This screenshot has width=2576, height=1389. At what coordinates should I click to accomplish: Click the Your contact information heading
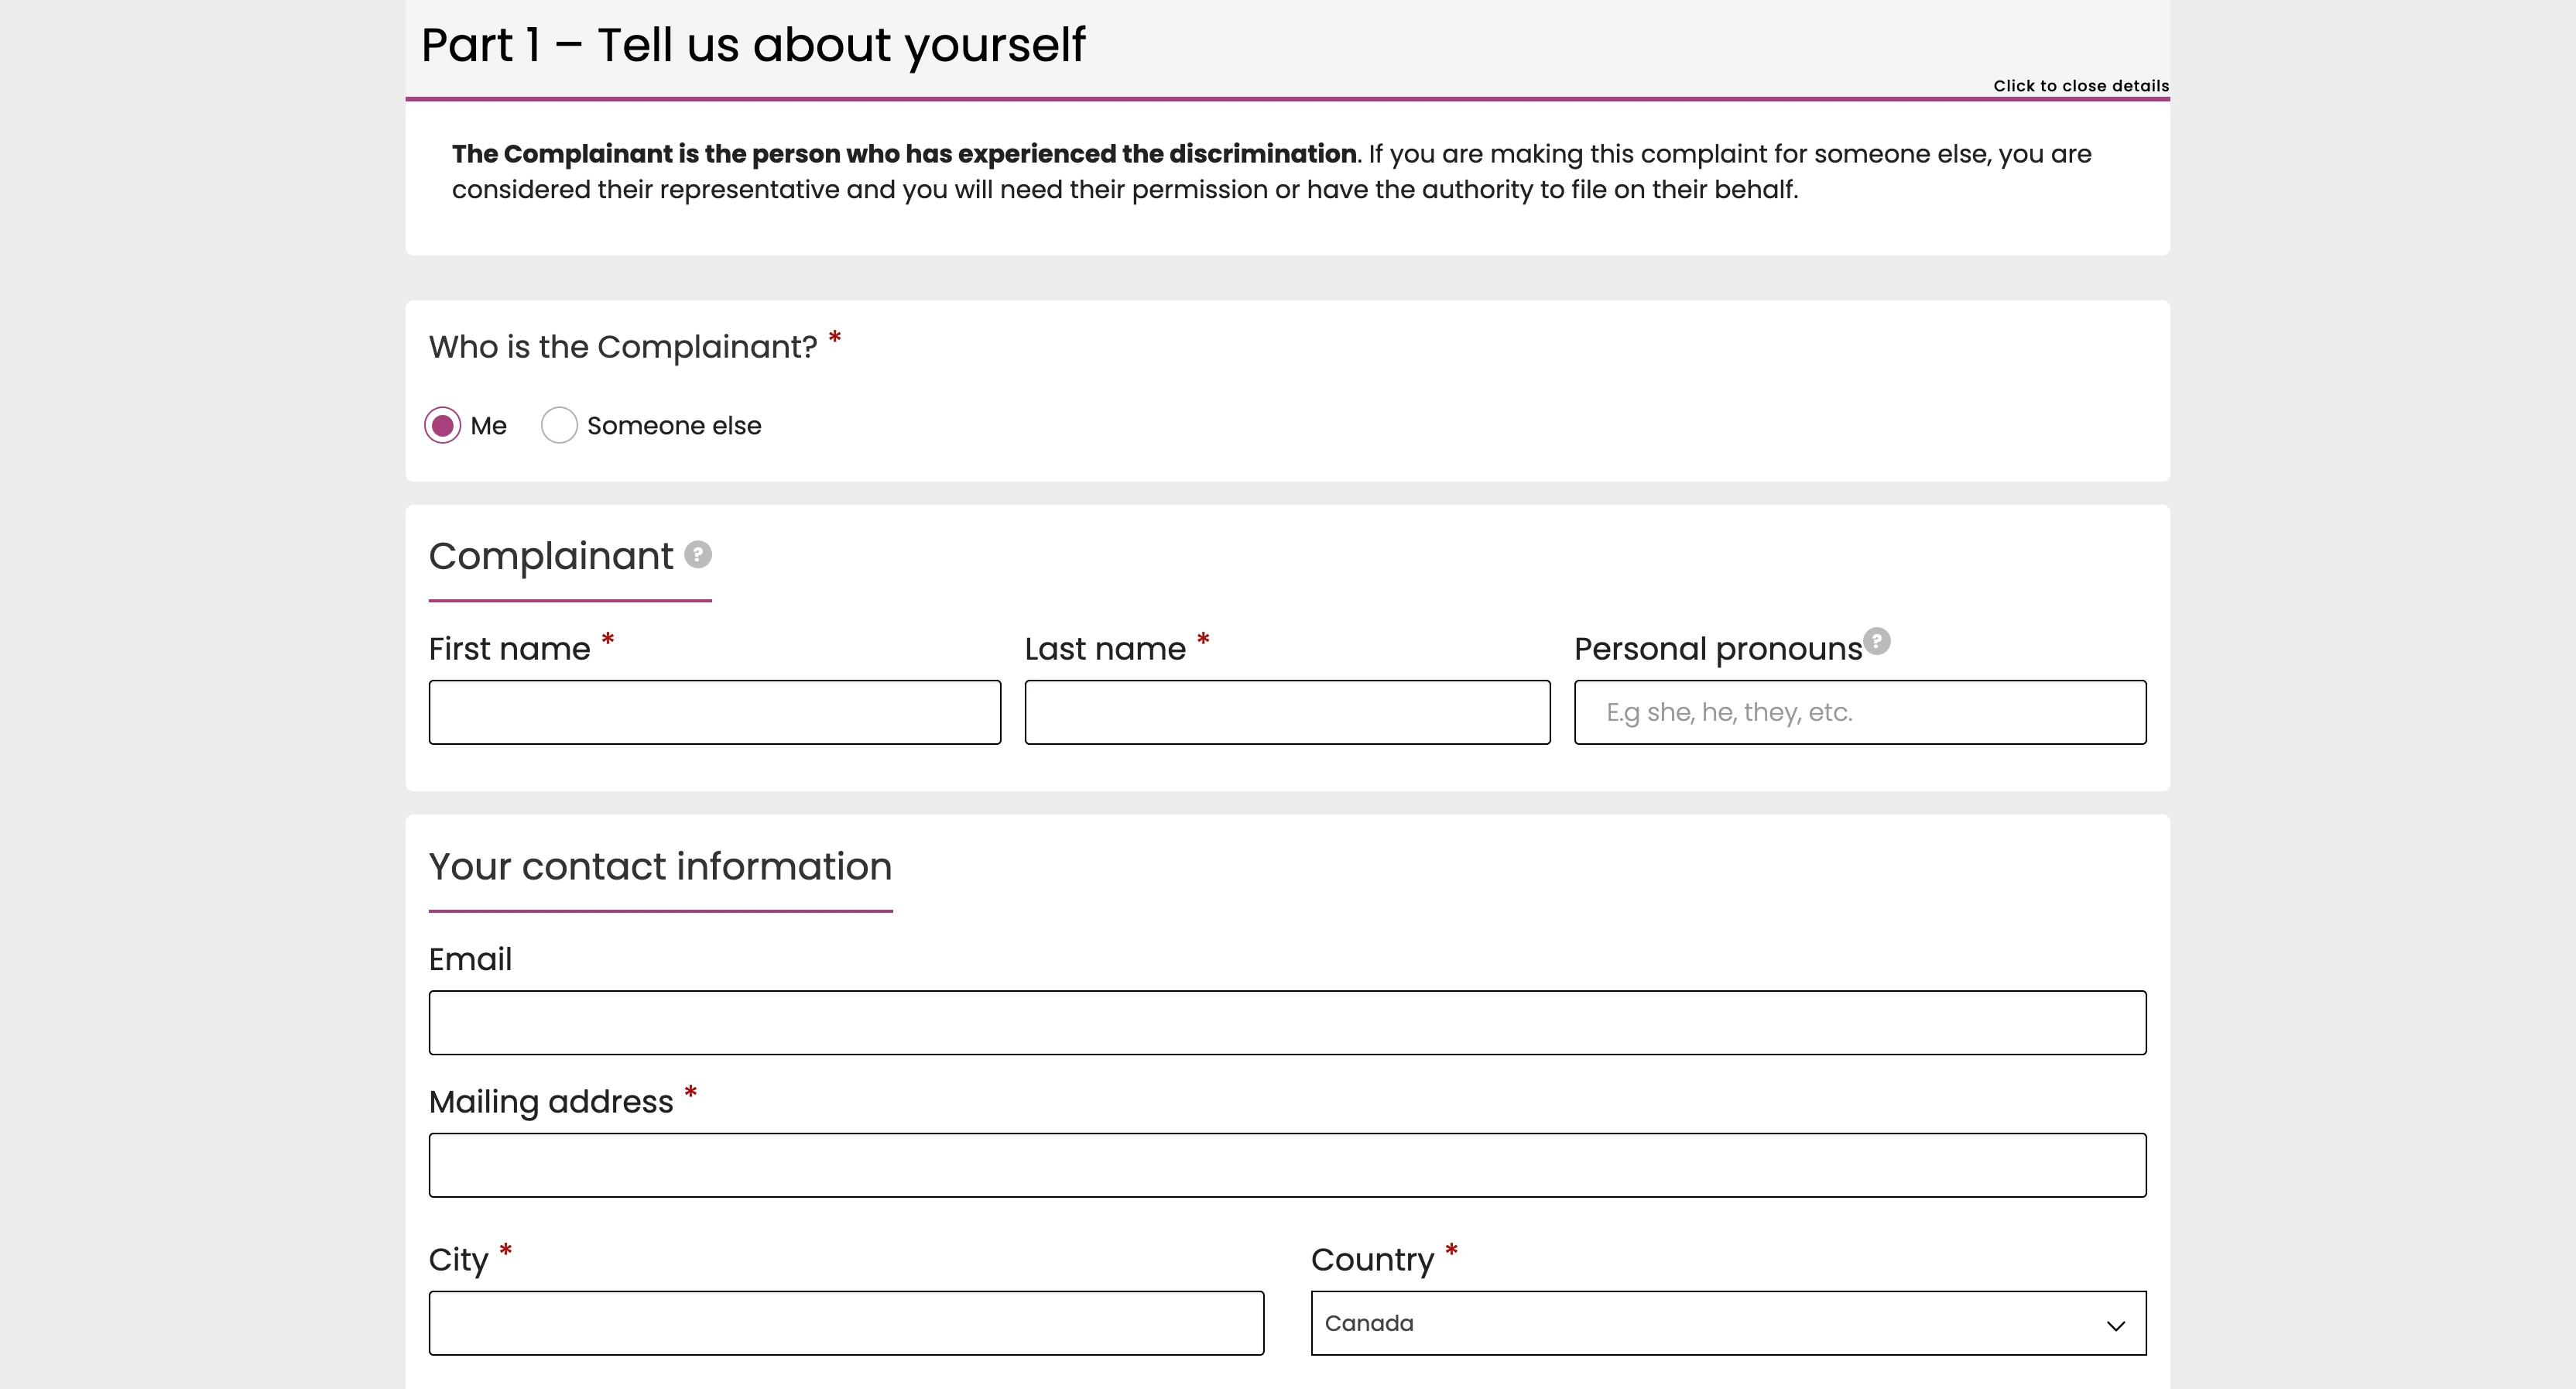660,866
